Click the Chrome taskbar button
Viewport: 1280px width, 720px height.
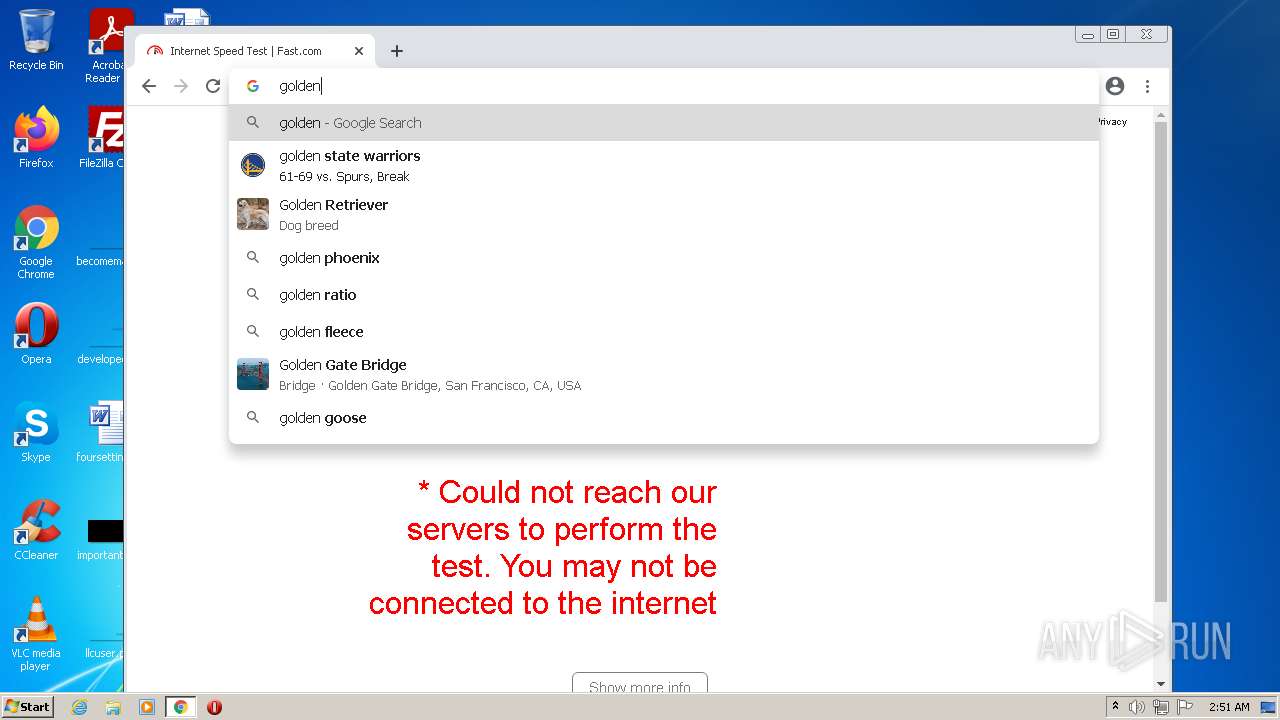coord(180,707)
